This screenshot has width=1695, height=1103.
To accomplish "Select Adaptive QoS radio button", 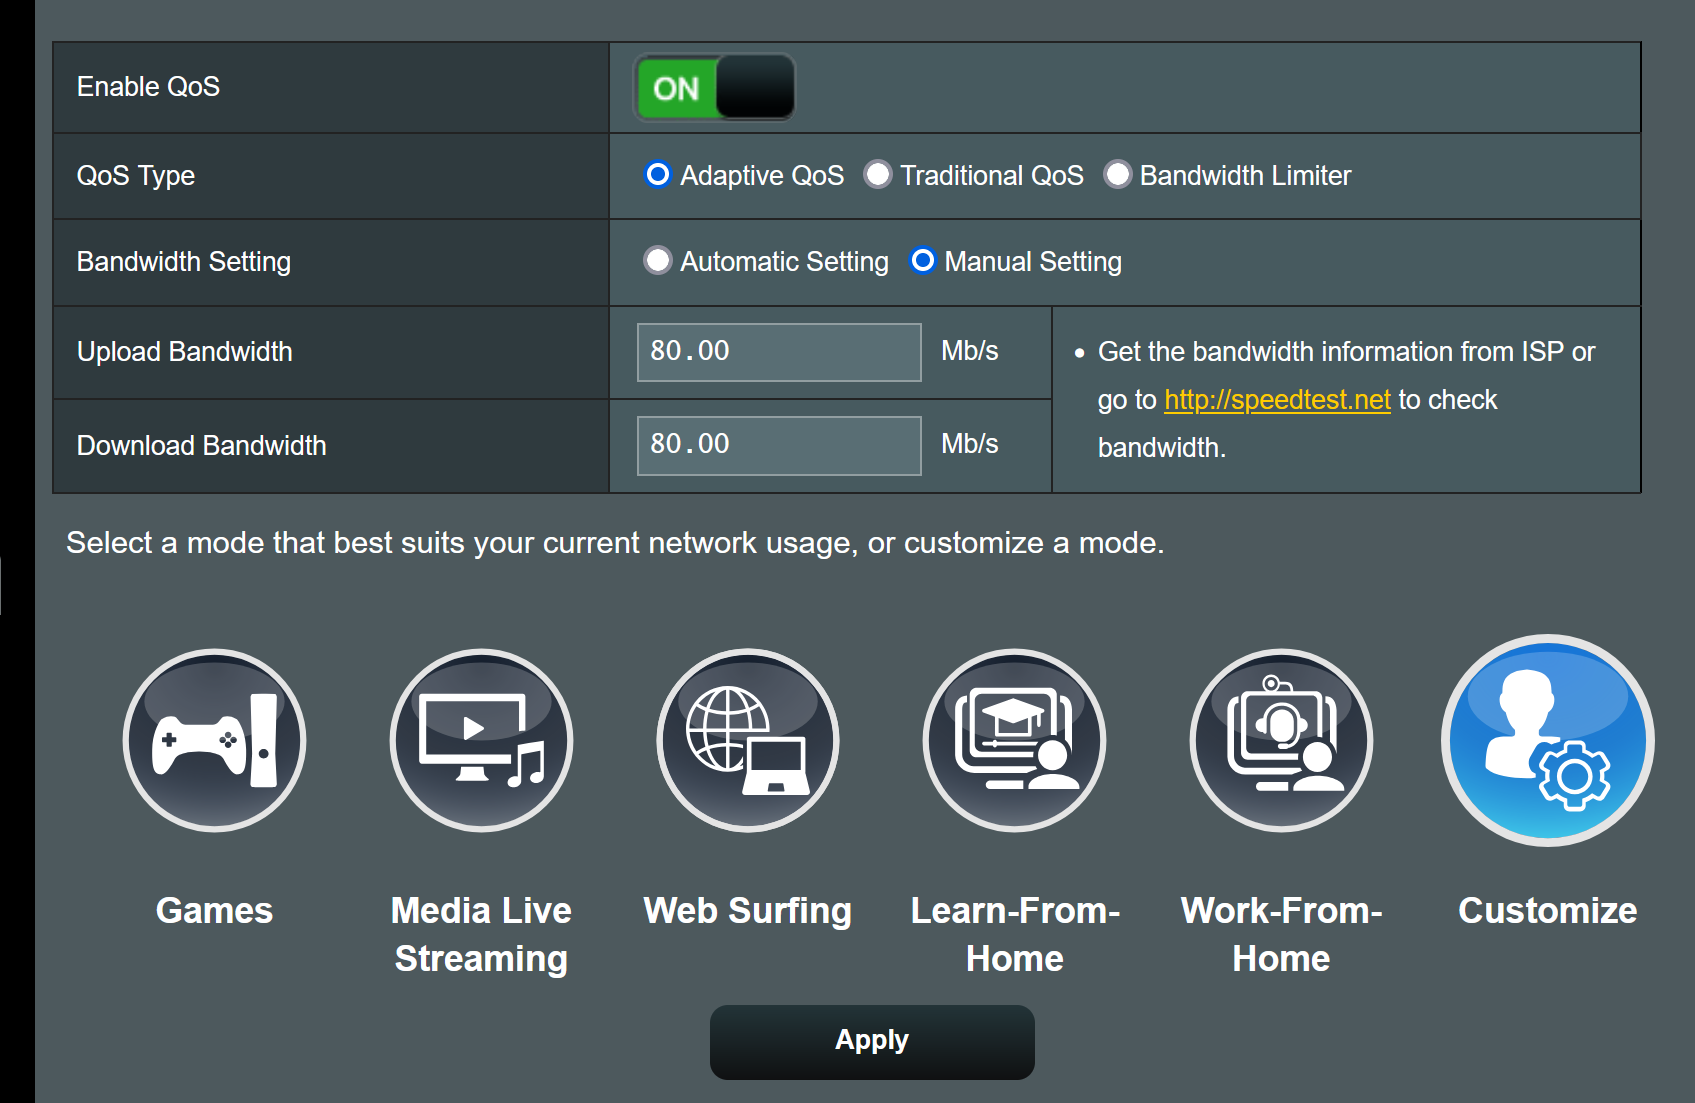I will coord(658,175).
